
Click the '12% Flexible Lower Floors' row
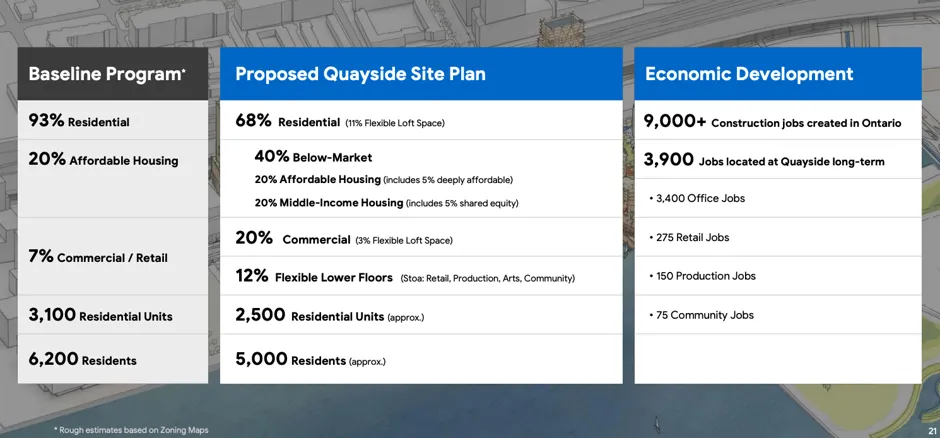click(421, 276)
